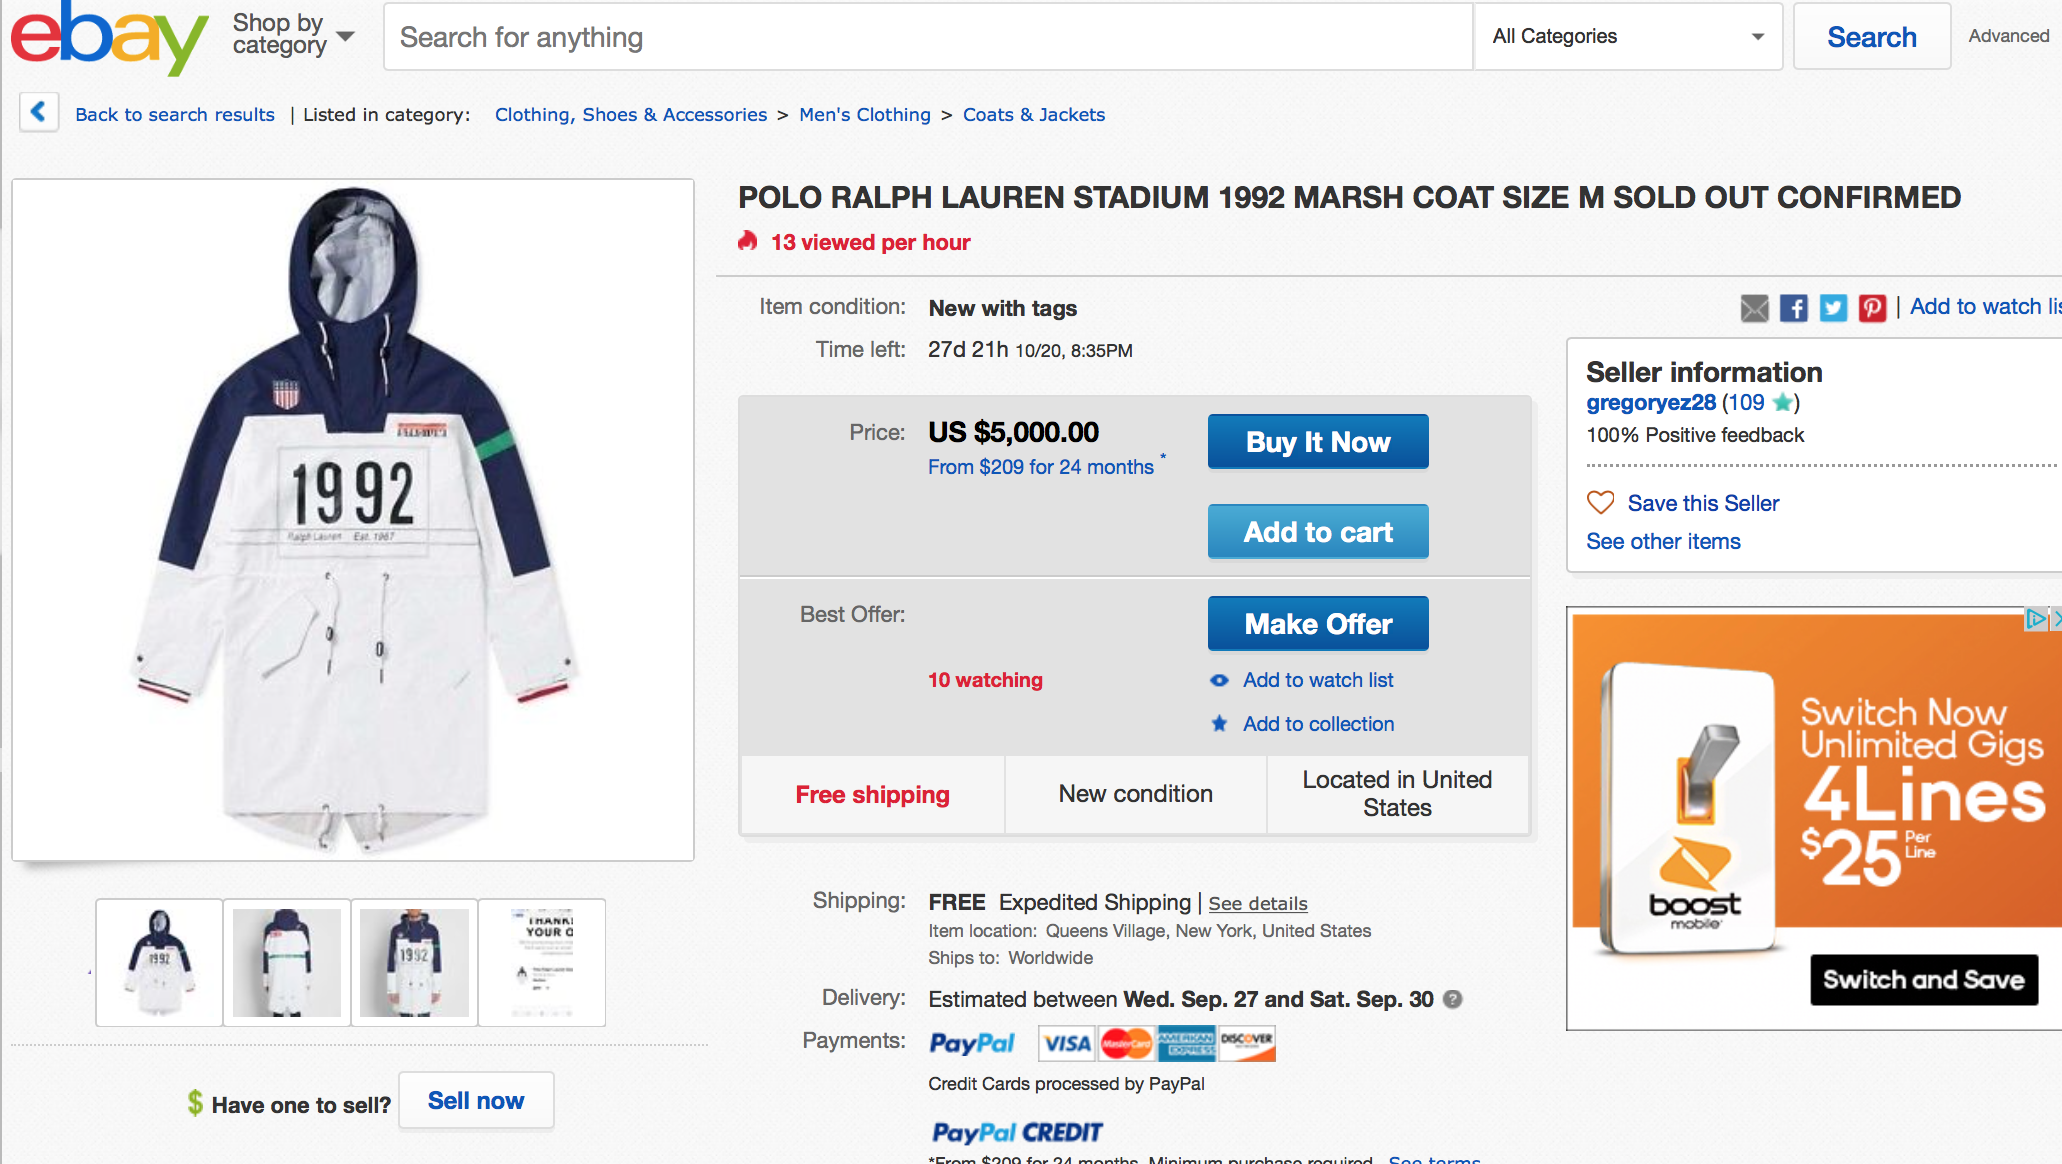2062x1164 pixels.
Task: Click the eBay logo
Action: click(x=108, y=38)
